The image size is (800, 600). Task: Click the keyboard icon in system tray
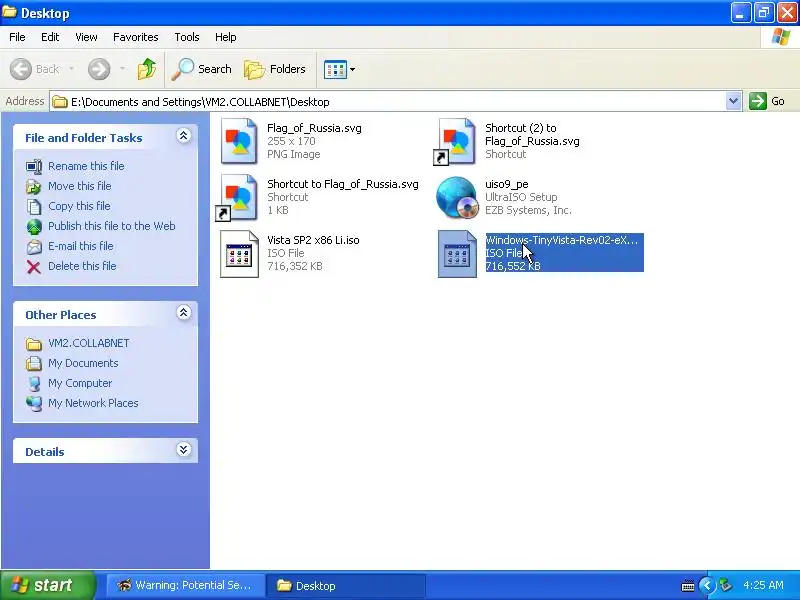pos(688,585)
